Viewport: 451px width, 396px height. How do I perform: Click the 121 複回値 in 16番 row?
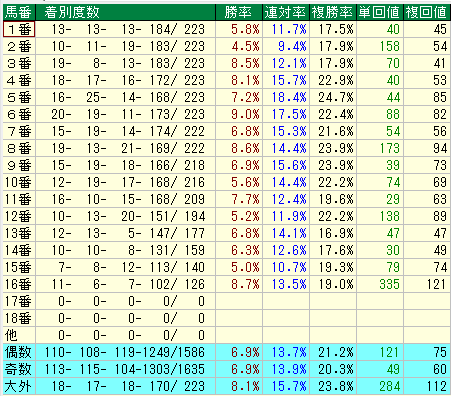(426, 284)
